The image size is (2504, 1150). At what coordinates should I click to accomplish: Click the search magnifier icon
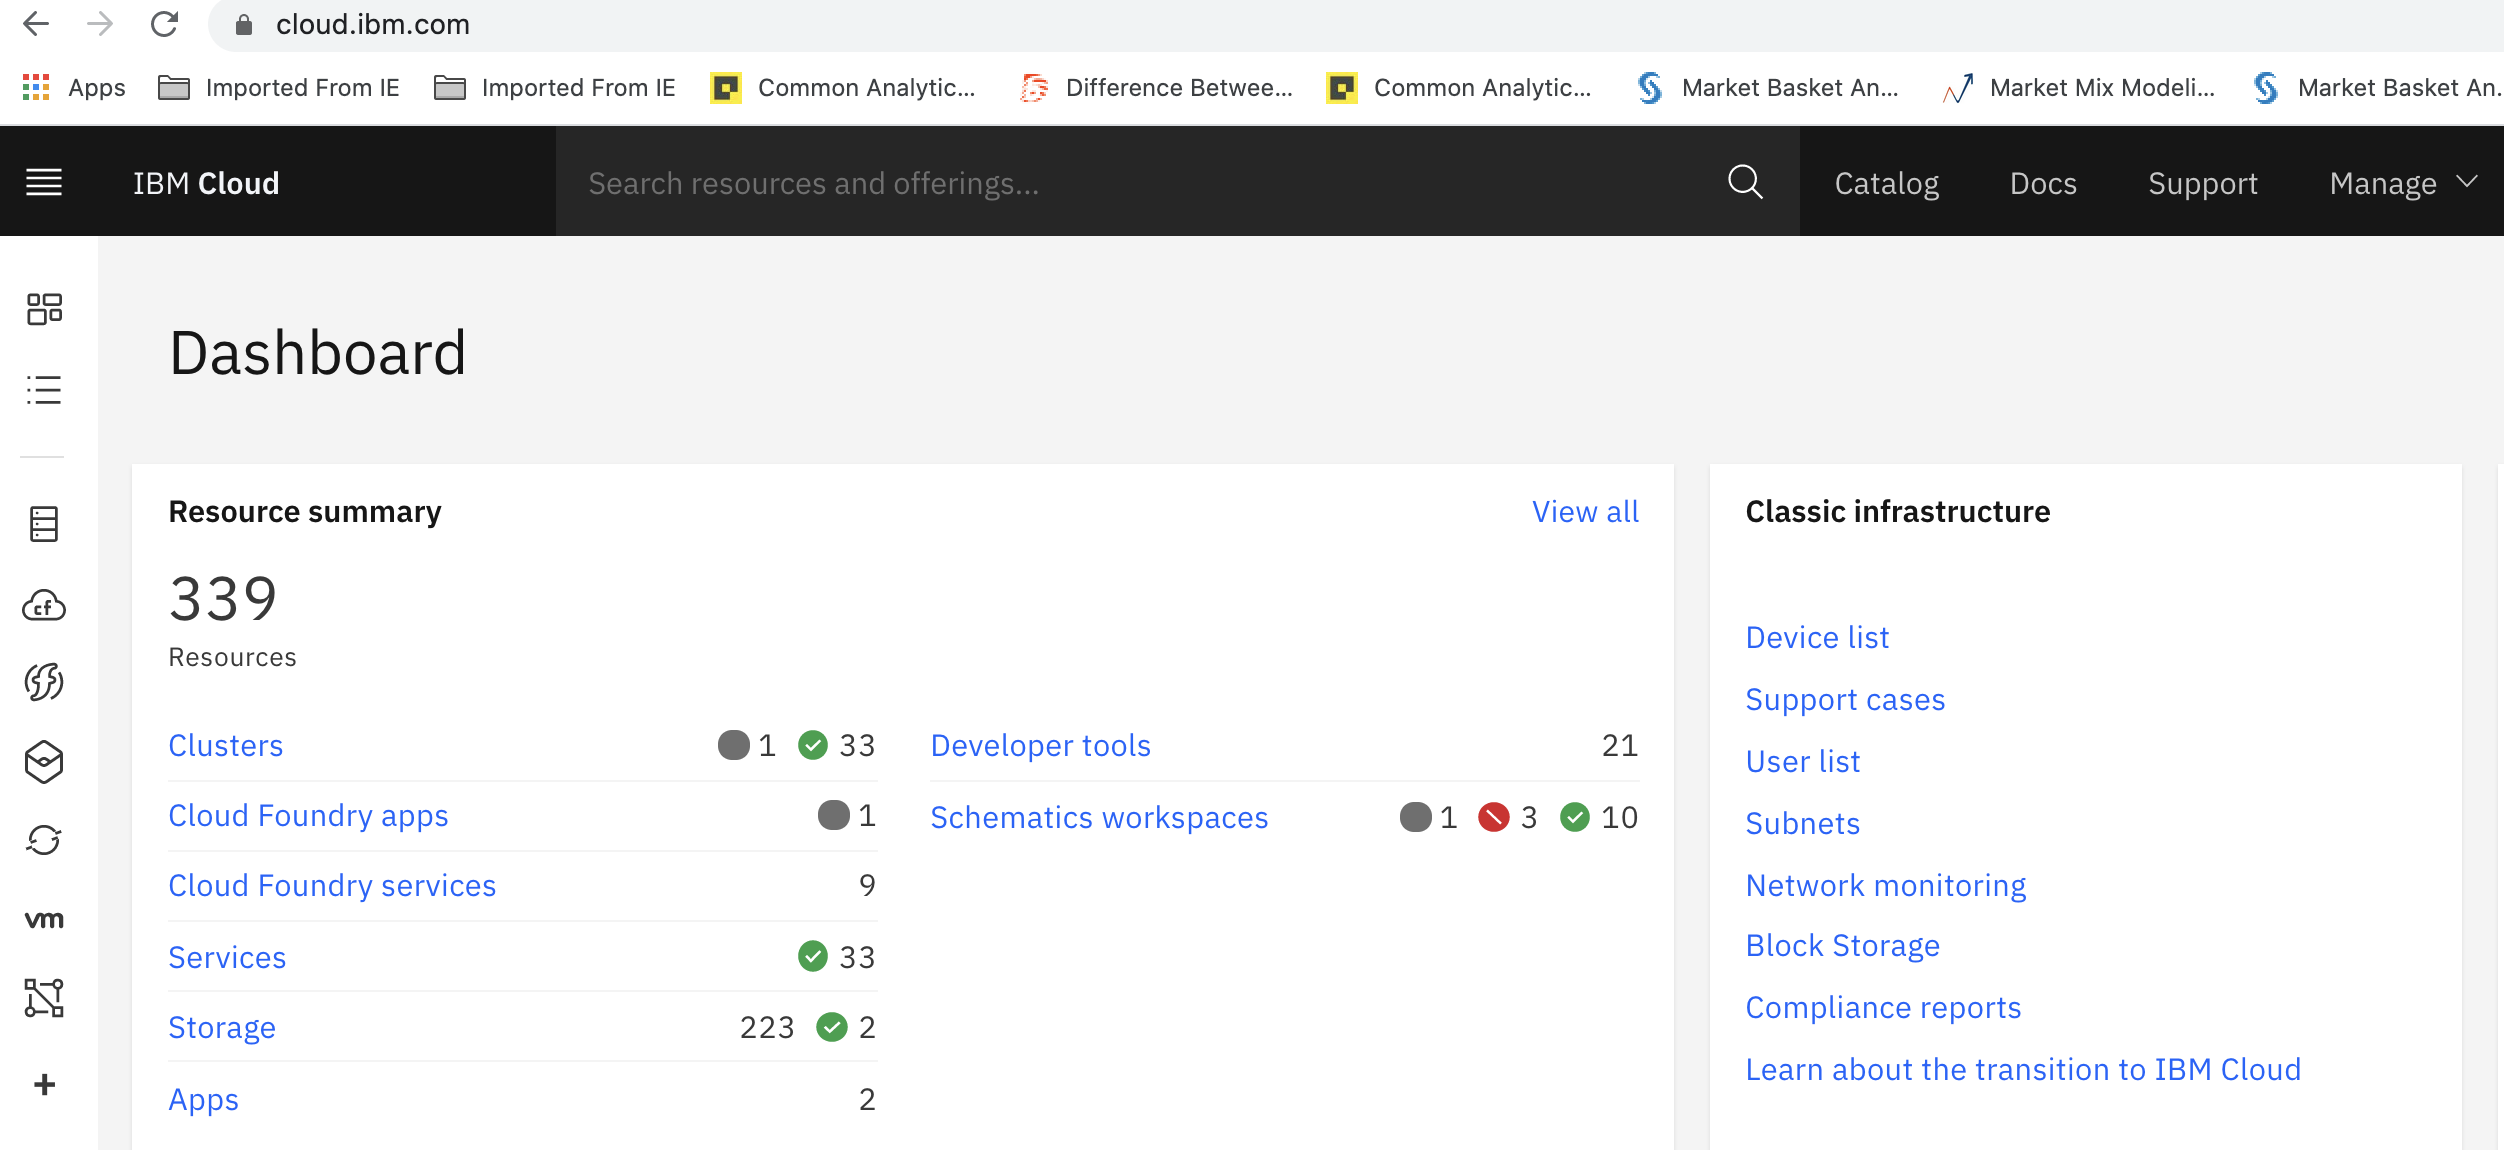tap(1745, 182)
